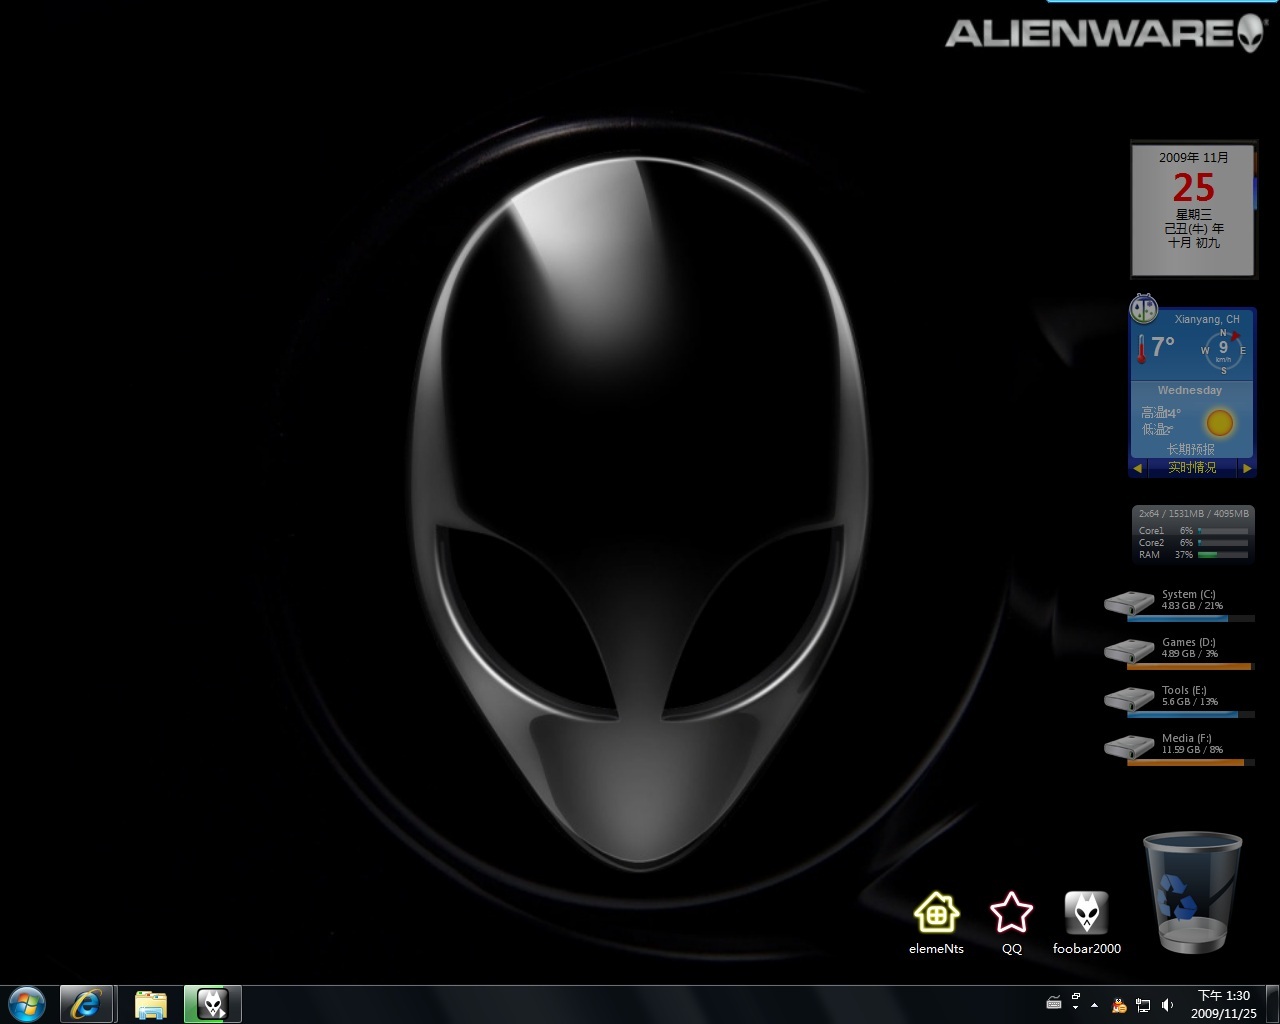Screen dimensions: 1280x1024
Task: Click the Media (F:) drive icon
Action: tap(1129, 747)
